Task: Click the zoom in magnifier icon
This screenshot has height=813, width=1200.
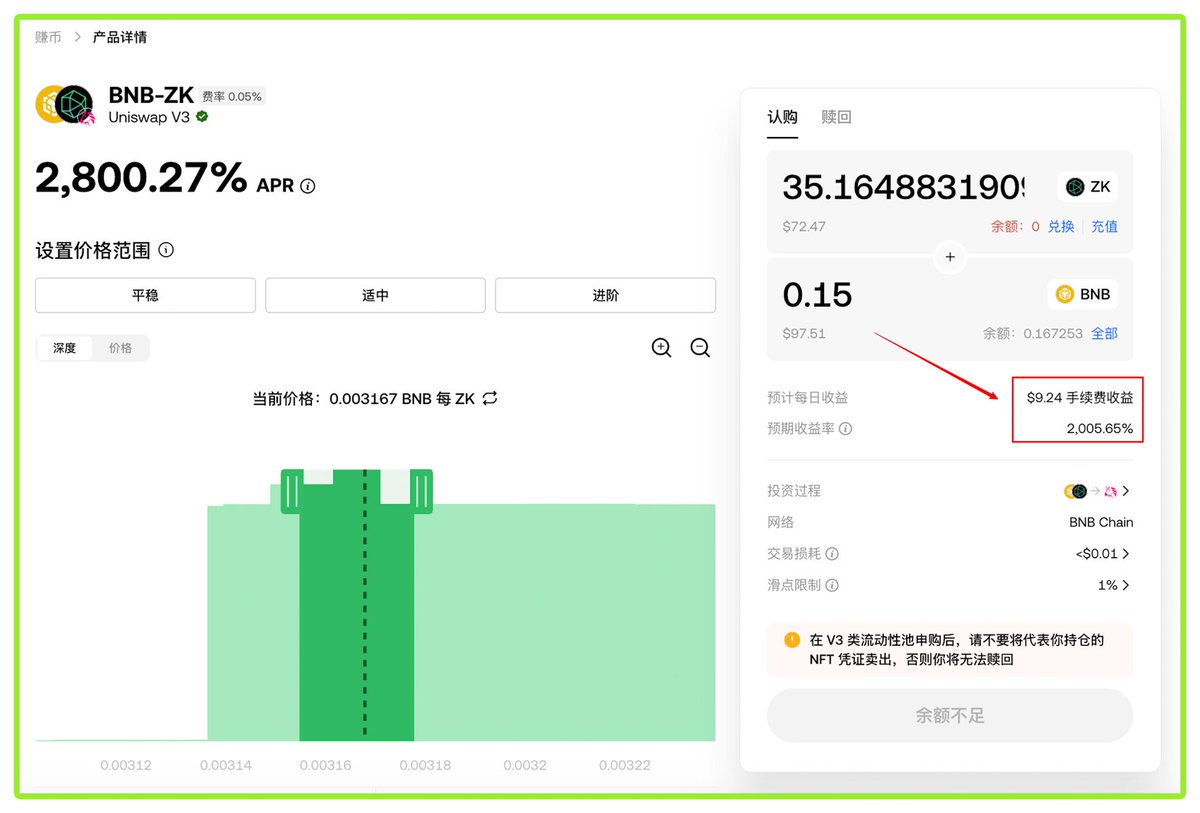Action: coord(661,348)
